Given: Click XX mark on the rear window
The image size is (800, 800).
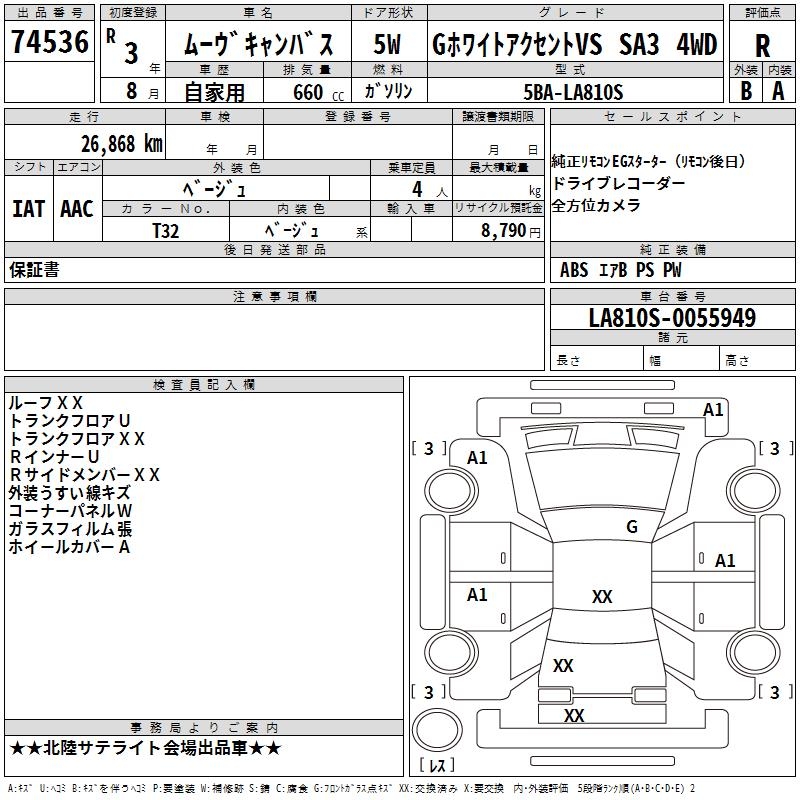Looking at the screenshot, I should click(x=563, y=665).
